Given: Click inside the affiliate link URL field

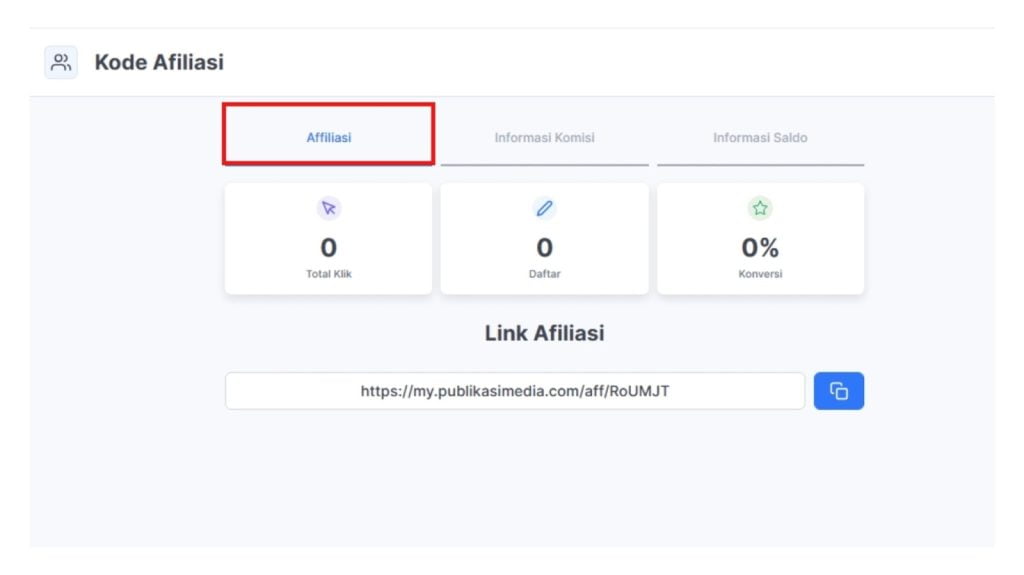Looking at the screenshot, I should point(515,391).
